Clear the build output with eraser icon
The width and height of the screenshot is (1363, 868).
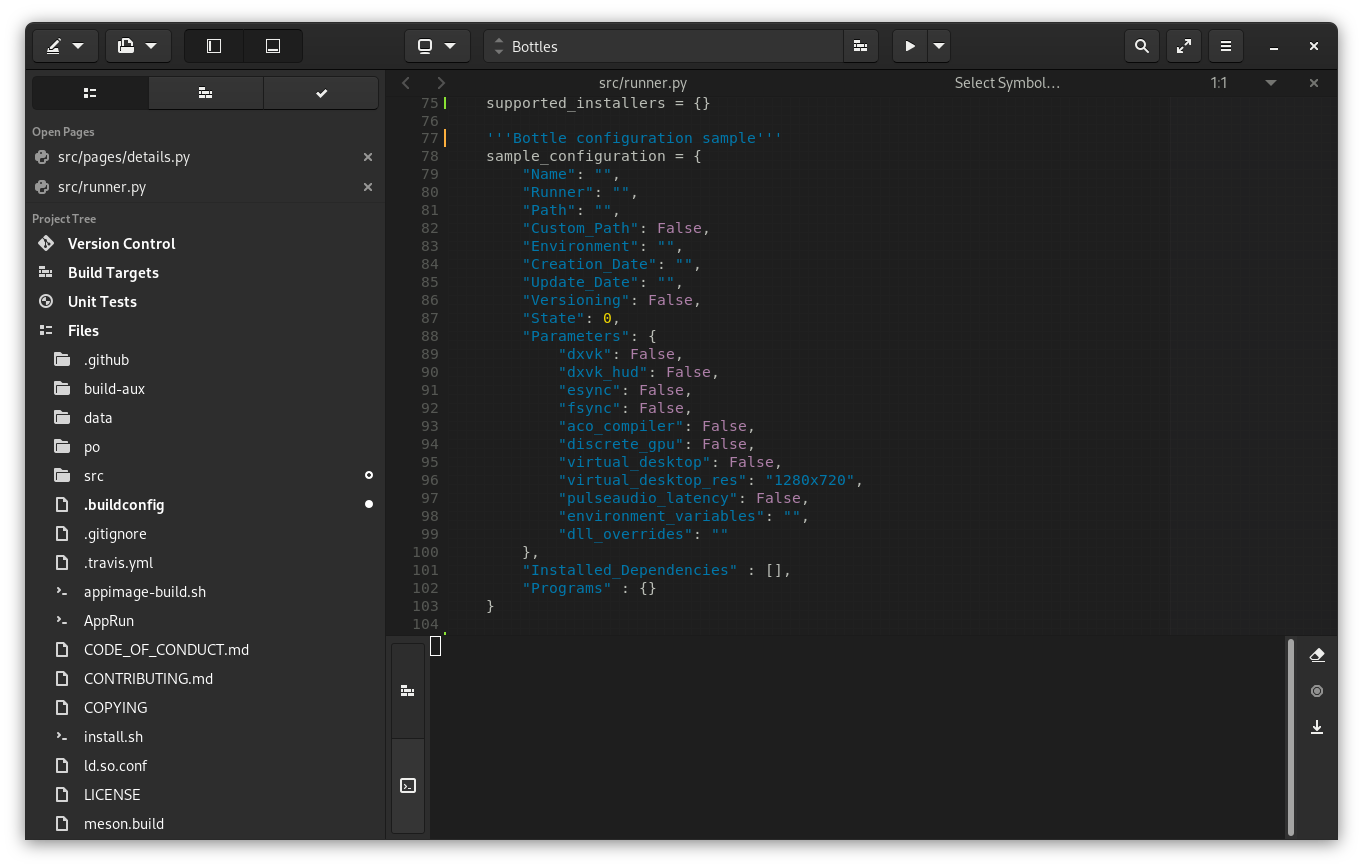pos(1317,655)
